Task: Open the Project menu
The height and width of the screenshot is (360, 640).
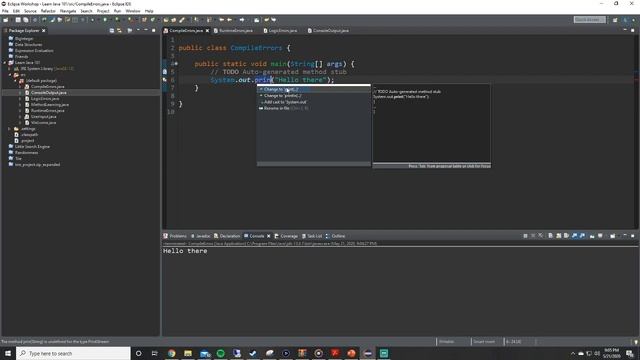Action: click(x=103, y=11)
